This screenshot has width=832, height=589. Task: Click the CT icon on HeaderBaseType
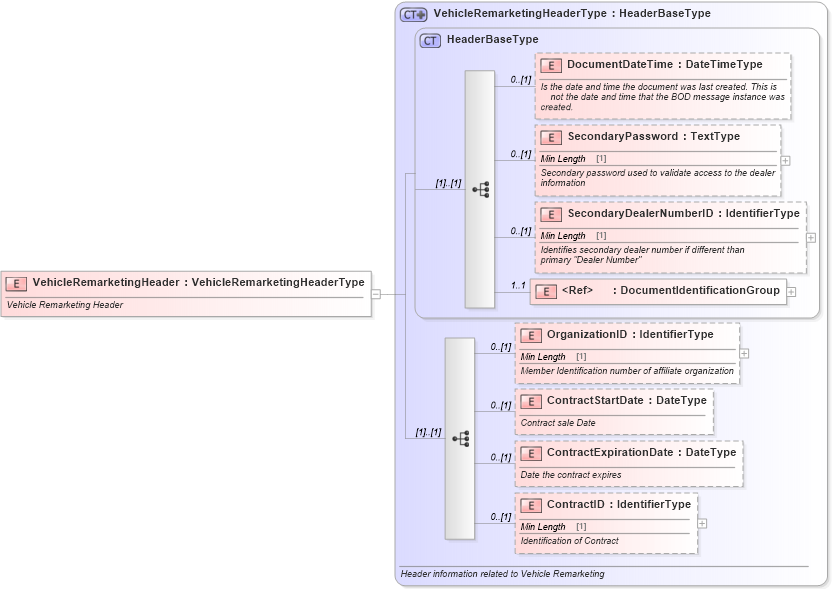(x=428, y=39)
